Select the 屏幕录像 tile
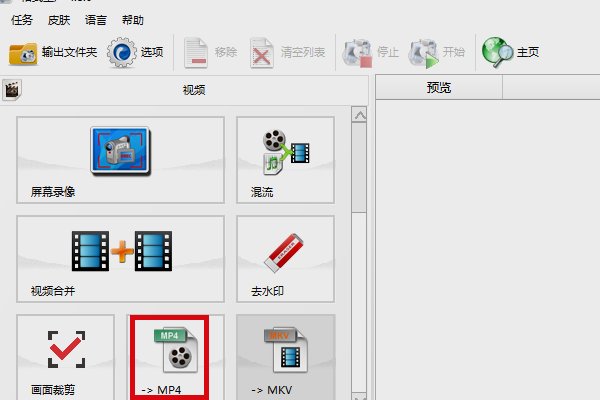Screen dimensions: 600x400 click(121, 160)
